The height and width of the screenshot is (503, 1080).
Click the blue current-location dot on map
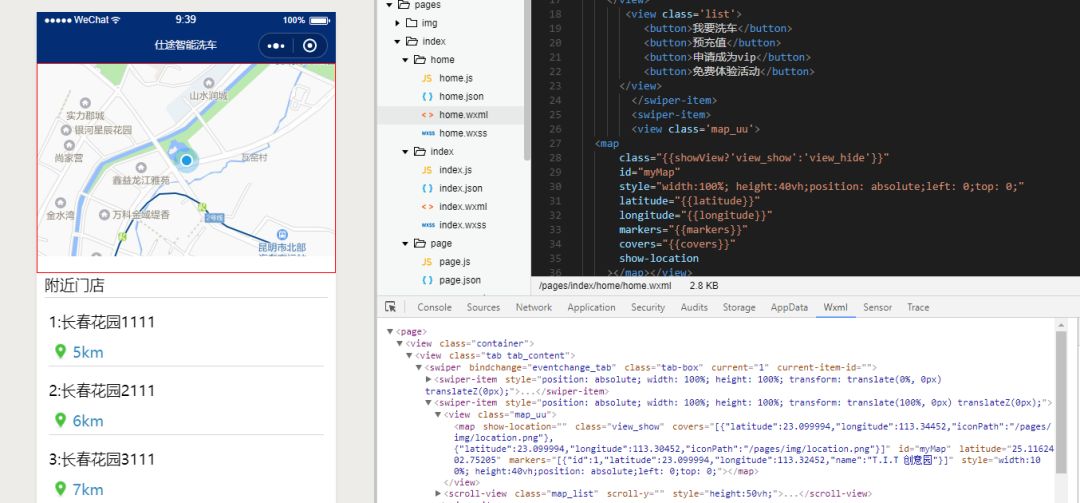click(186, 161)
